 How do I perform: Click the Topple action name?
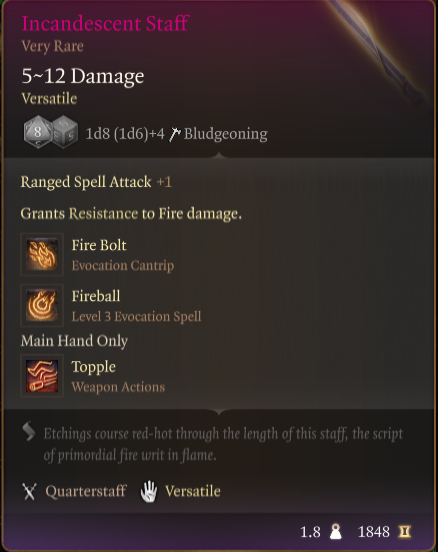tap(94, 367)
